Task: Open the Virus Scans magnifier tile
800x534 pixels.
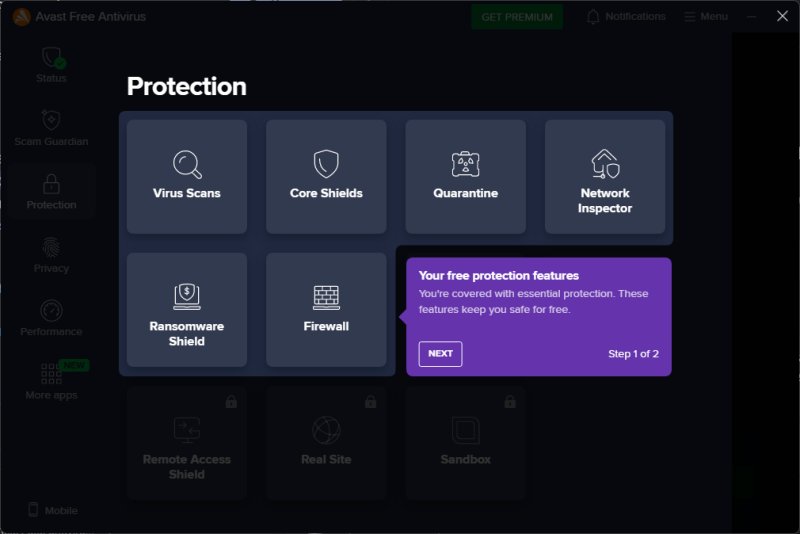Action: point(187,176)
